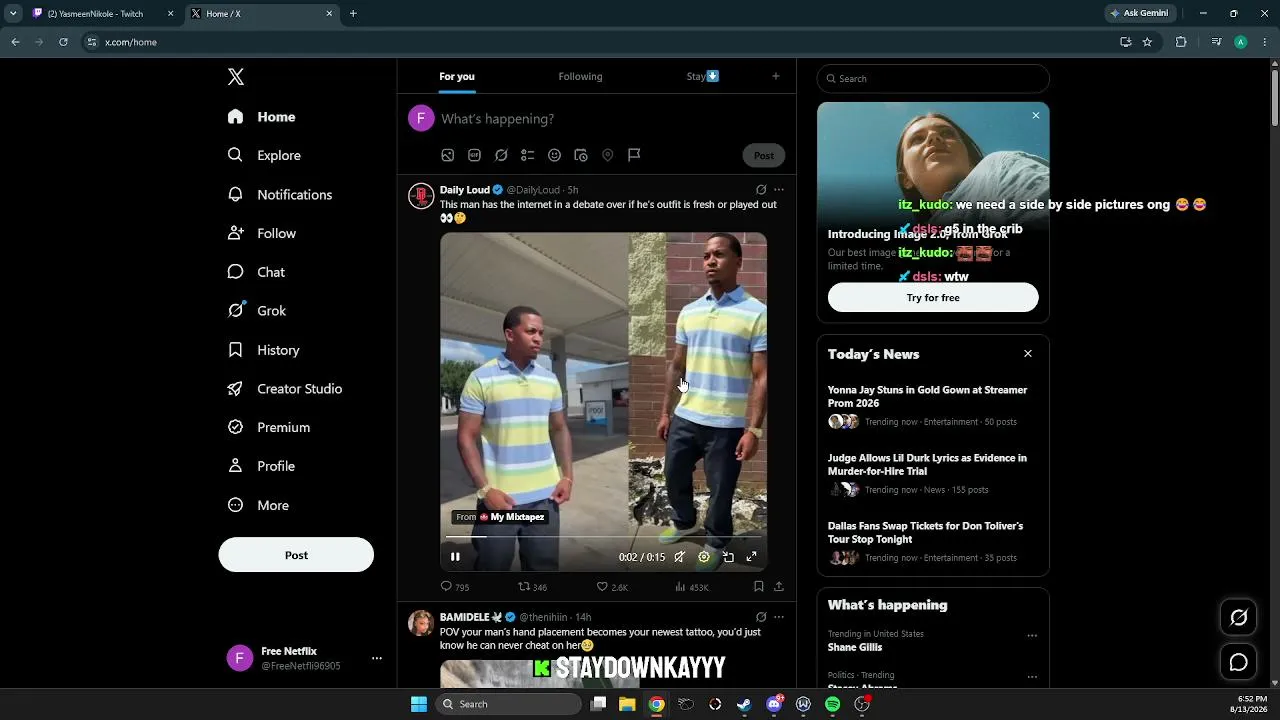This screenshot has height=720, width=1280.
Task: Open more options on BAMIDELE's post
Action: click(x=779, y=617)
